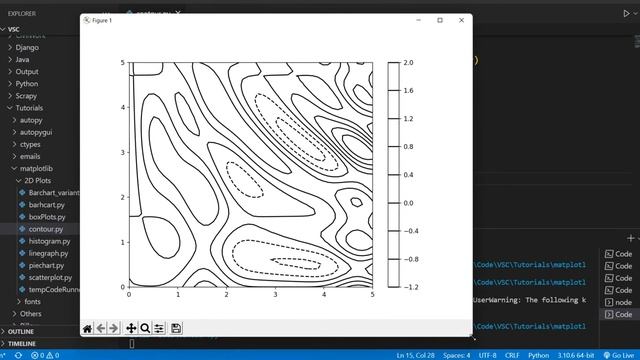Select the Python language mode in the status bar

(538, 355)
